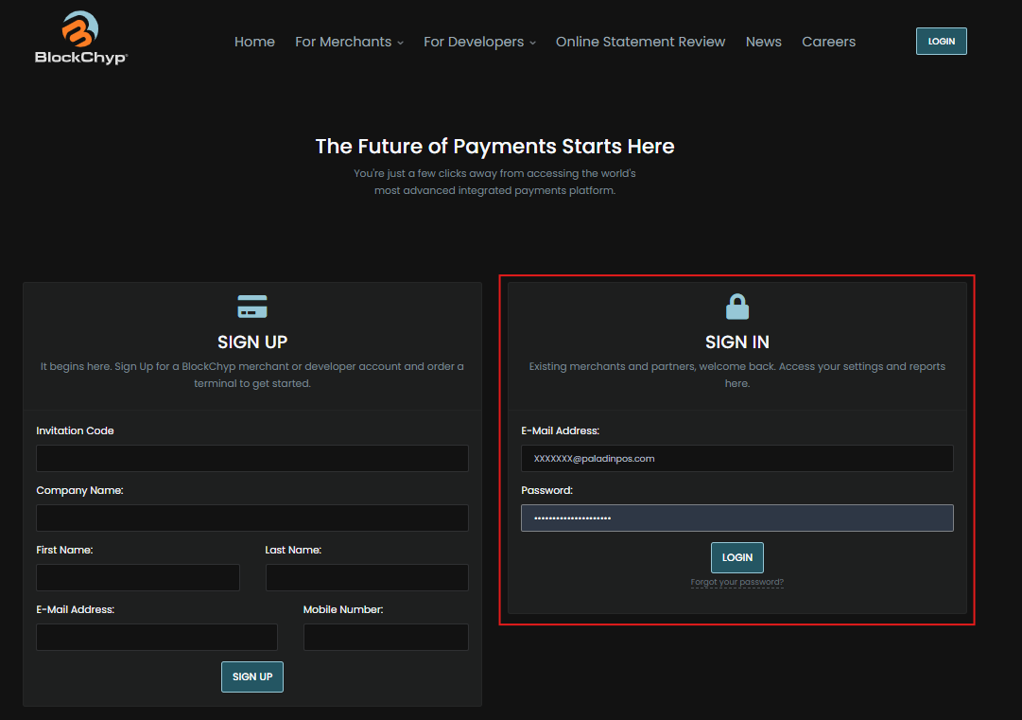Open the For Developers menu
The height and width of the screenshot is (720, 1022).
(x=474, y=42)
